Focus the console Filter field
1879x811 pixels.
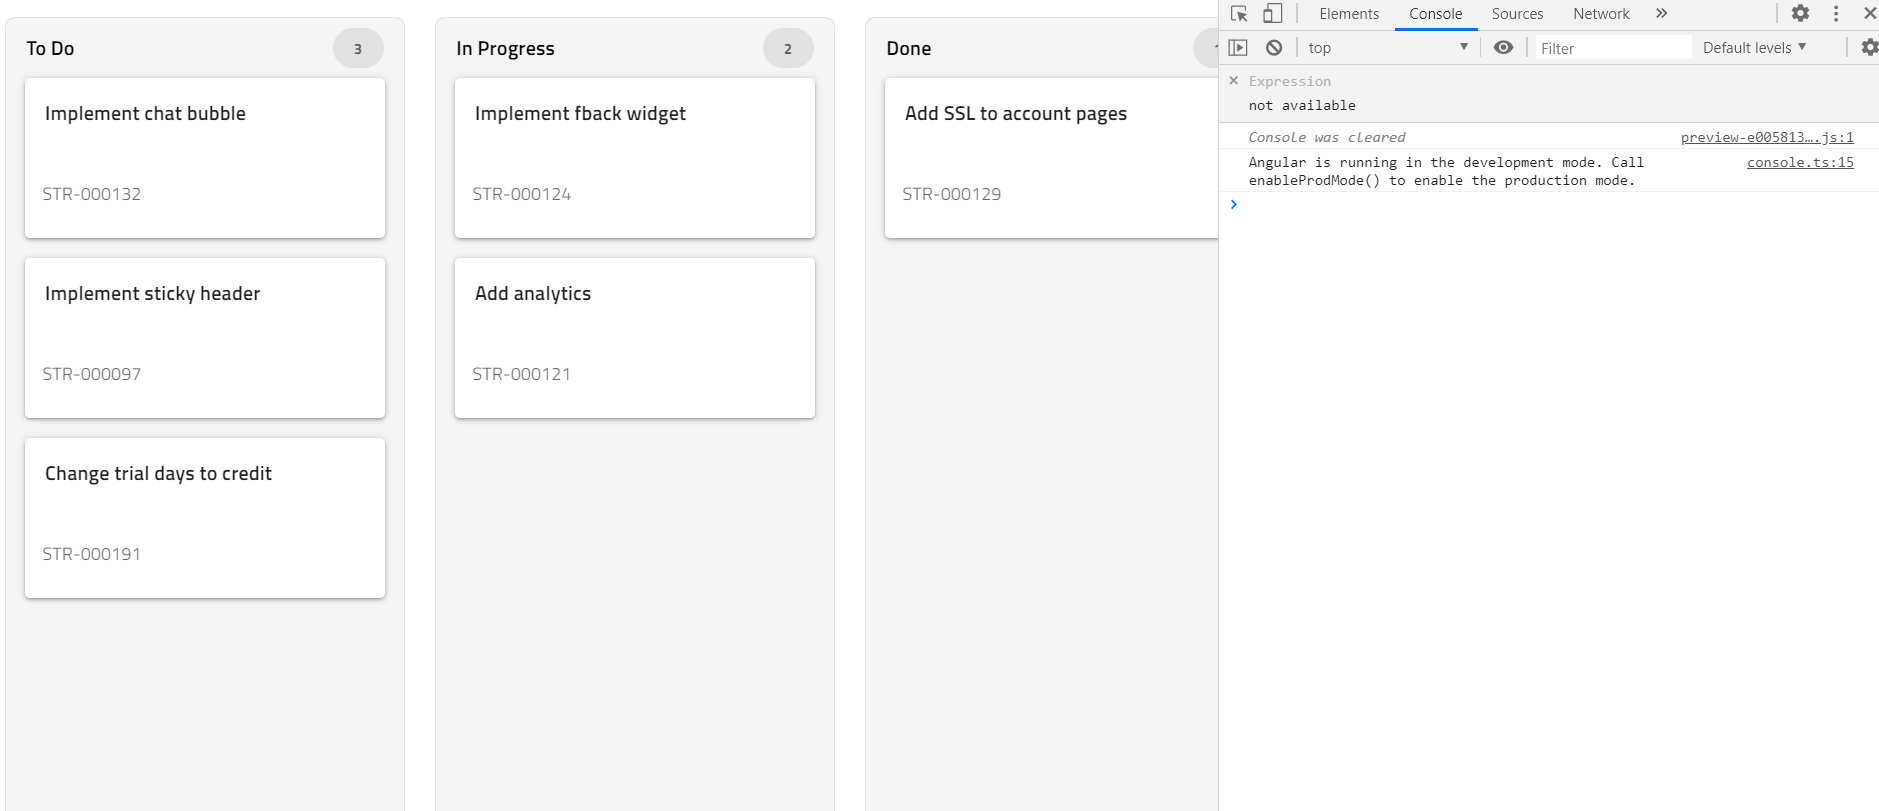(x=1613, y=48)
